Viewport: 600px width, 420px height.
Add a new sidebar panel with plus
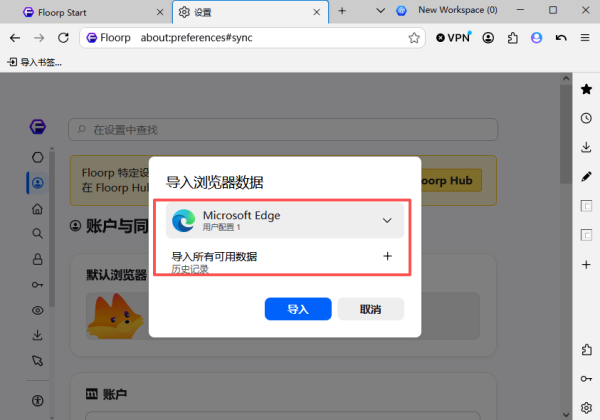click(586, 264)
